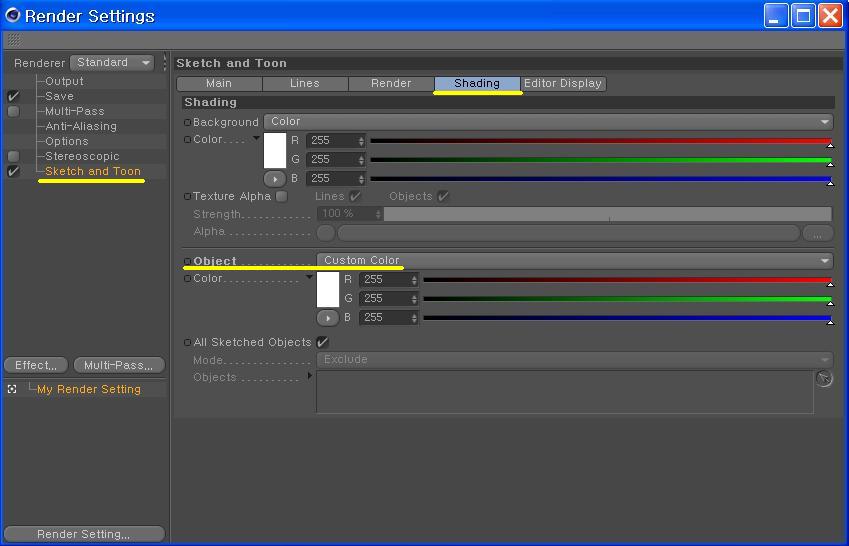Switch to the Lines tab

click(305, 83)
